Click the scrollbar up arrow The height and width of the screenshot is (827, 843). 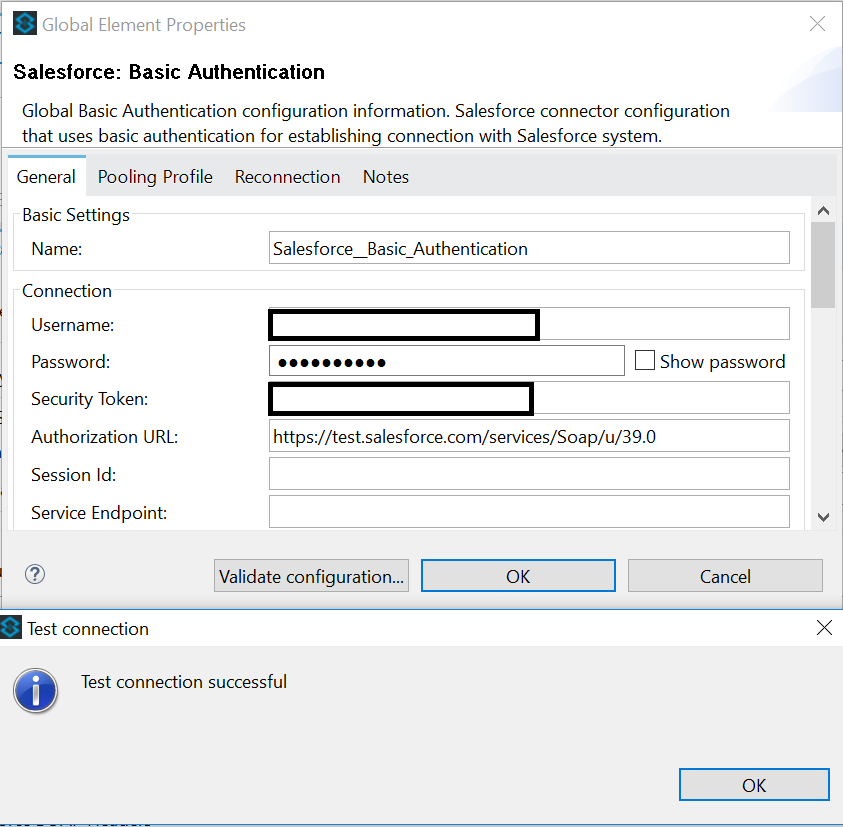(x=823, y=211)
